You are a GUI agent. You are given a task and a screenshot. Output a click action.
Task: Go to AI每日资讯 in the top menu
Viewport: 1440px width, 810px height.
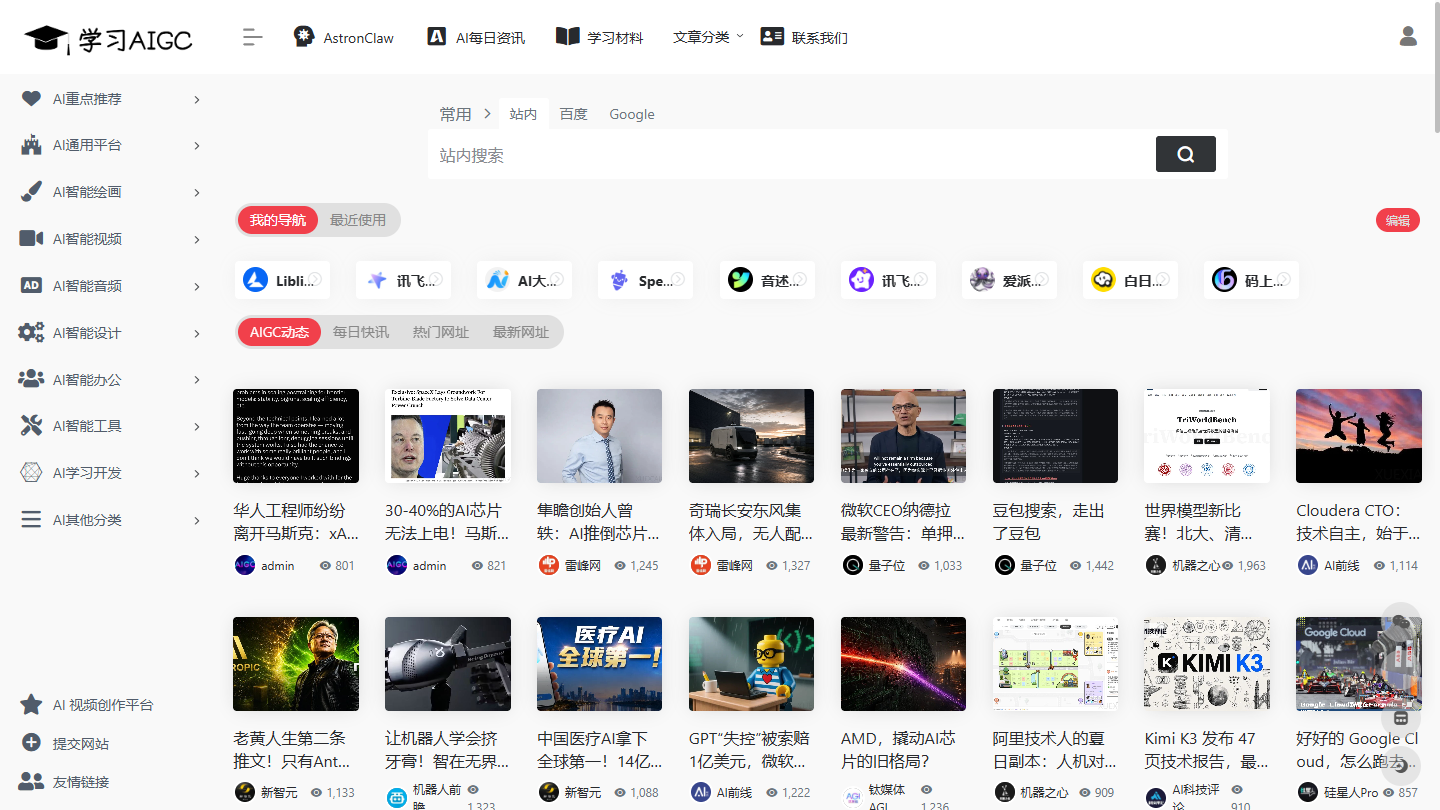476,37
